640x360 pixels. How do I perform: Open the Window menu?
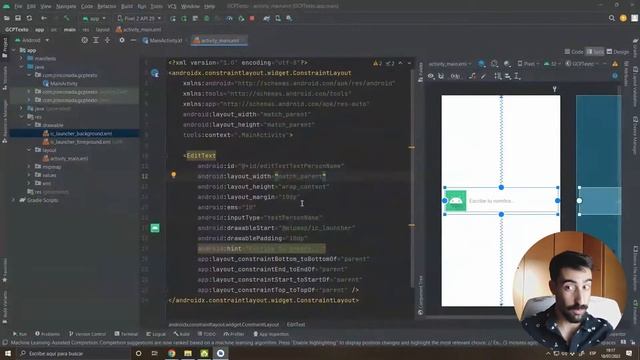[190, 6]
